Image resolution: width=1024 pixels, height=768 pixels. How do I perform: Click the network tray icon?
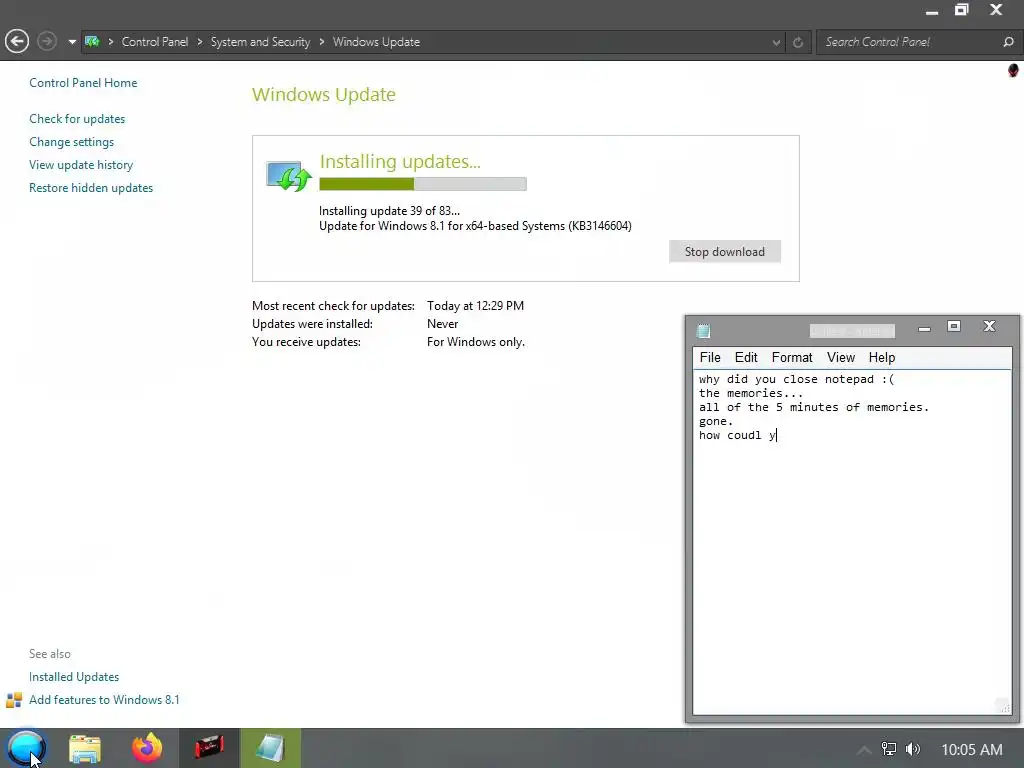(889, 749)
